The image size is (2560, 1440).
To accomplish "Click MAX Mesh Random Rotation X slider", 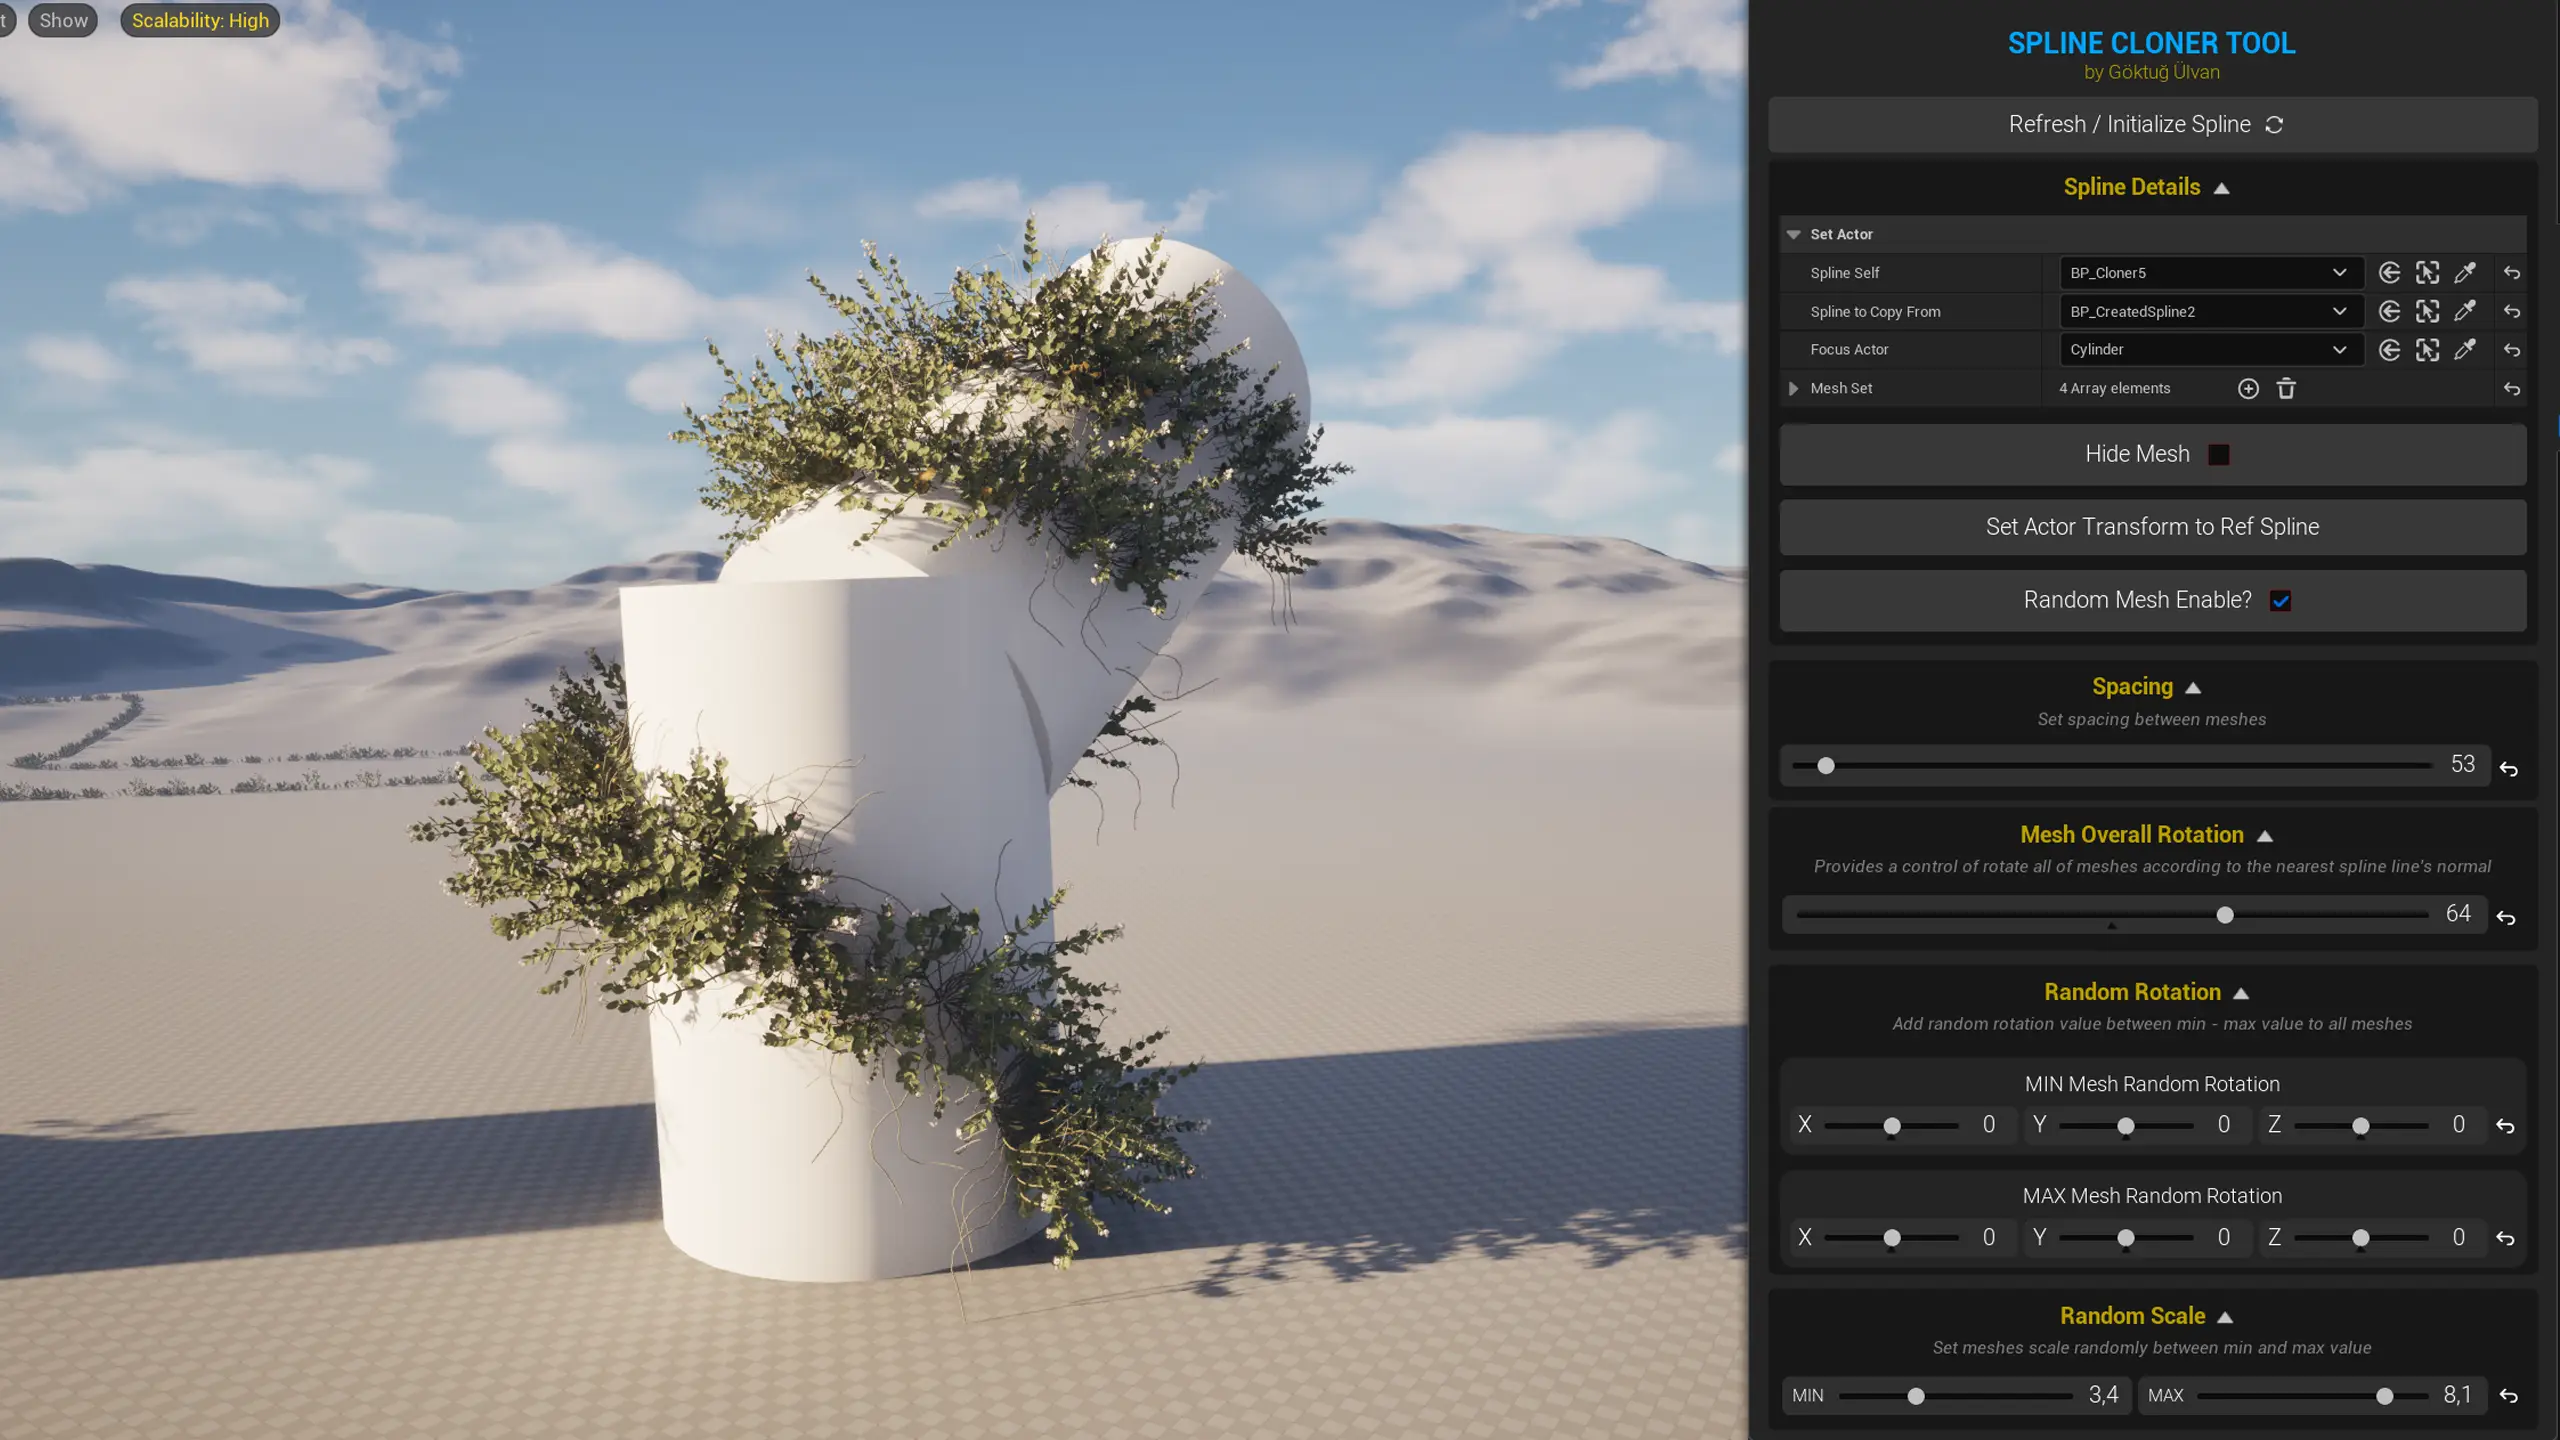I will coord(1892,1238).
